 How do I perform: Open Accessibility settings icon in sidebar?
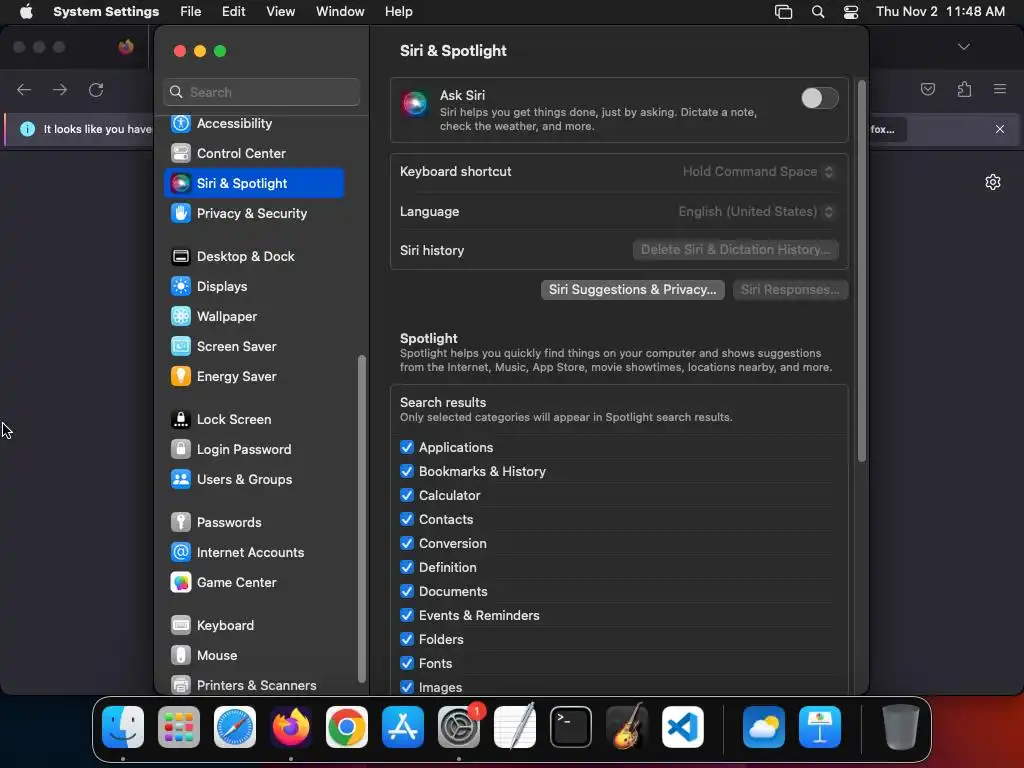(181, 123)
